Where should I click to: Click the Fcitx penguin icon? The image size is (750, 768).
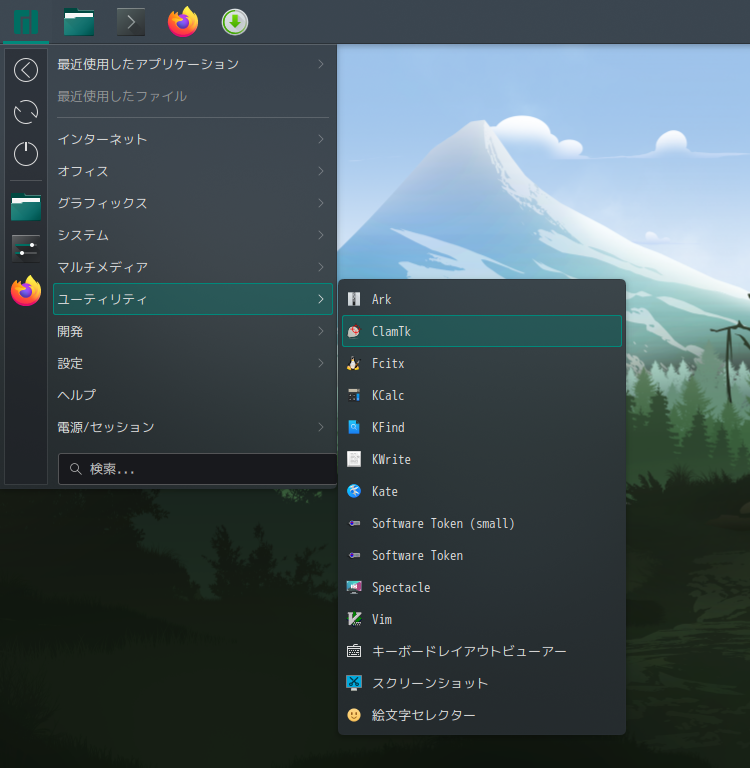[354, 363]
